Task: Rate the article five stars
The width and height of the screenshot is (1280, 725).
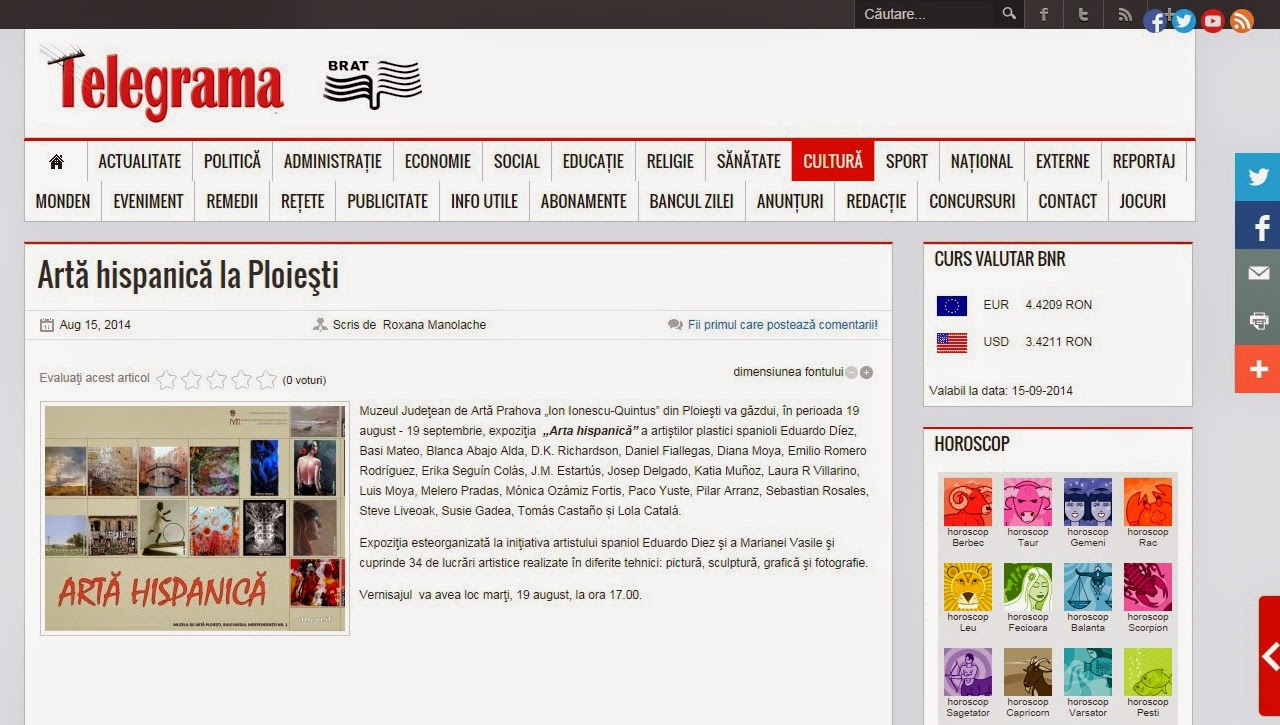Action: coord(266,379)
